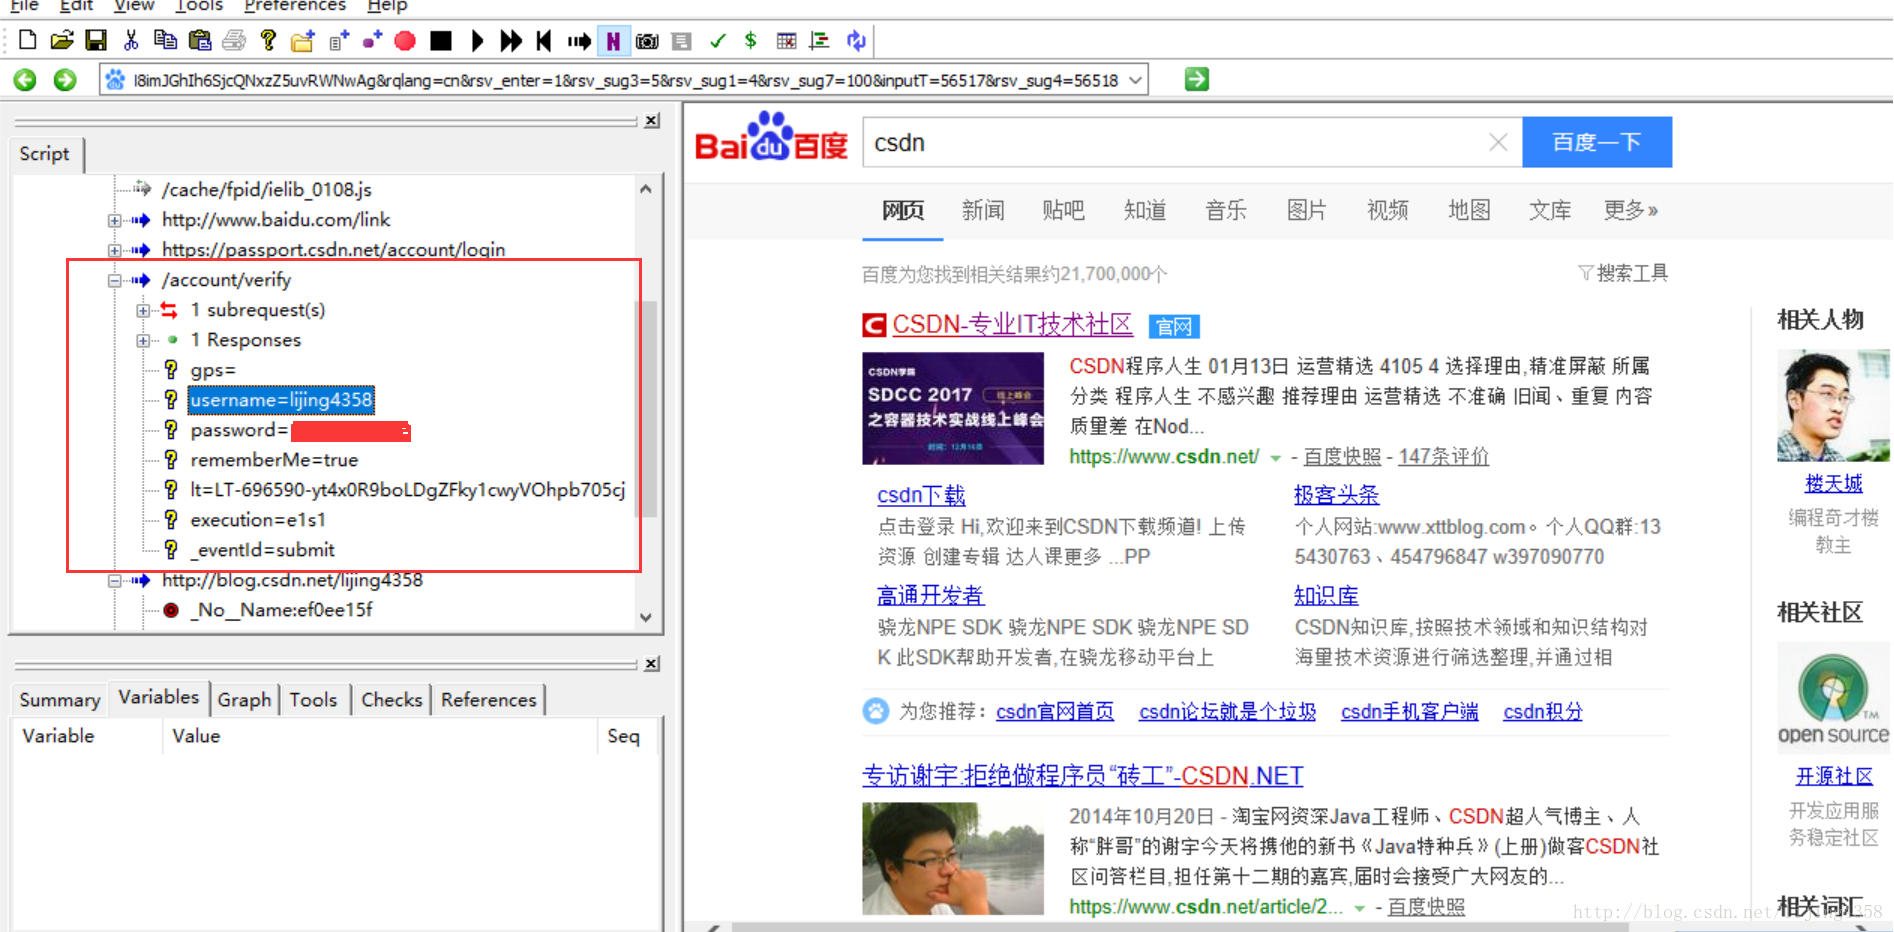Clear the Baidu search box with the X
1894x932 pixels.
[x=1498, y=143]
